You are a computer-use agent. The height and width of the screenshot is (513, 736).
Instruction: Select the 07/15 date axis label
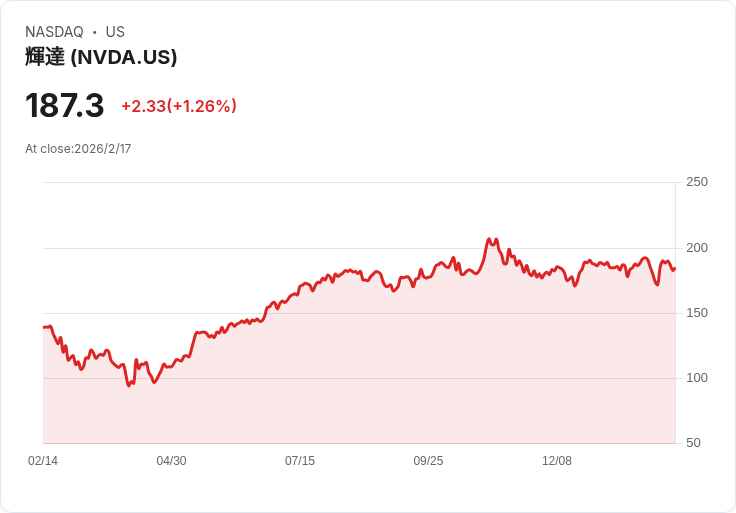point(300,461)
